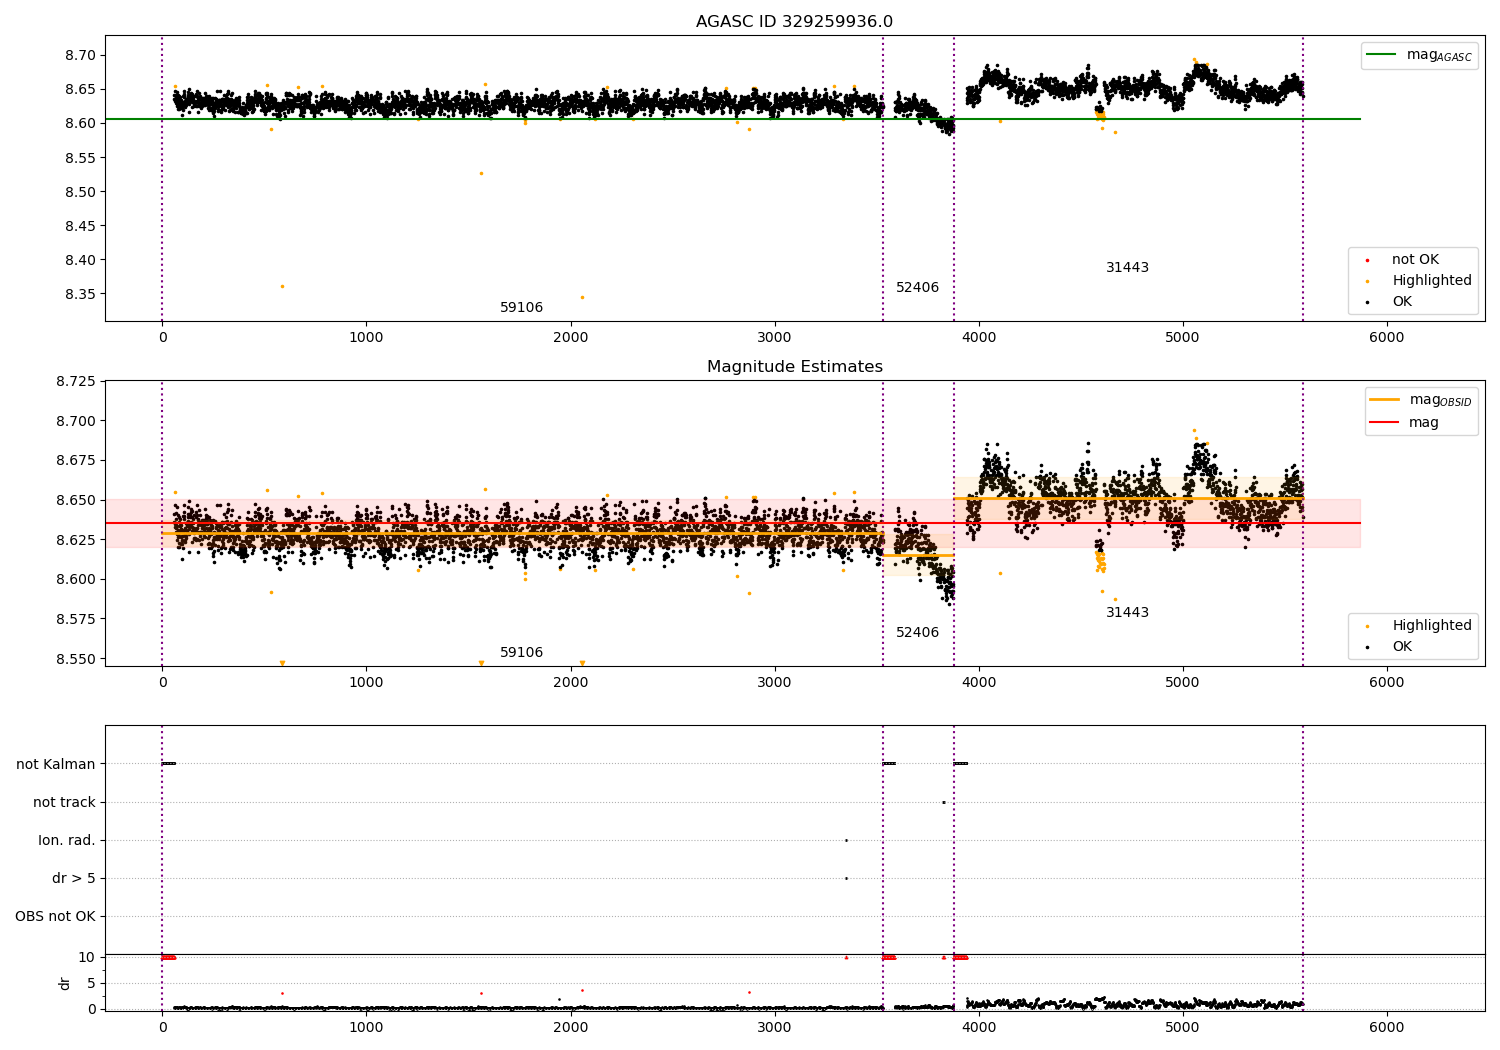
Task: Select the orange mag OBSID legend line
Action: pos(1385,400)
